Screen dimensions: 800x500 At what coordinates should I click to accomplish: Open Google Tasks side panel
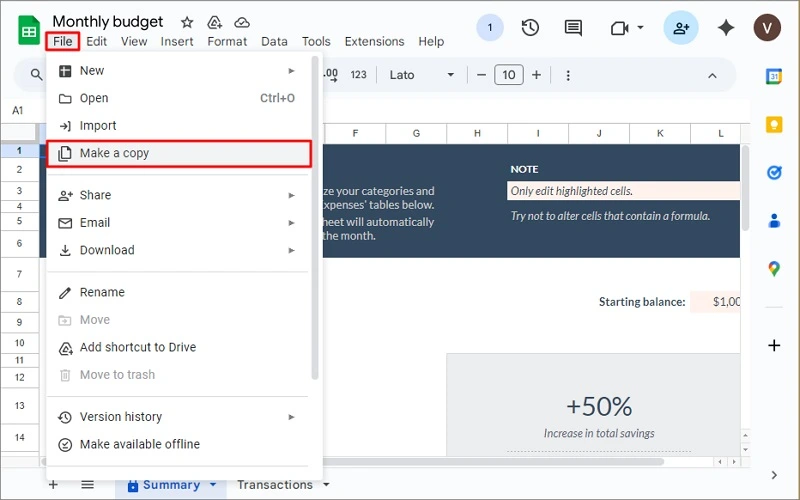[774, 172]
